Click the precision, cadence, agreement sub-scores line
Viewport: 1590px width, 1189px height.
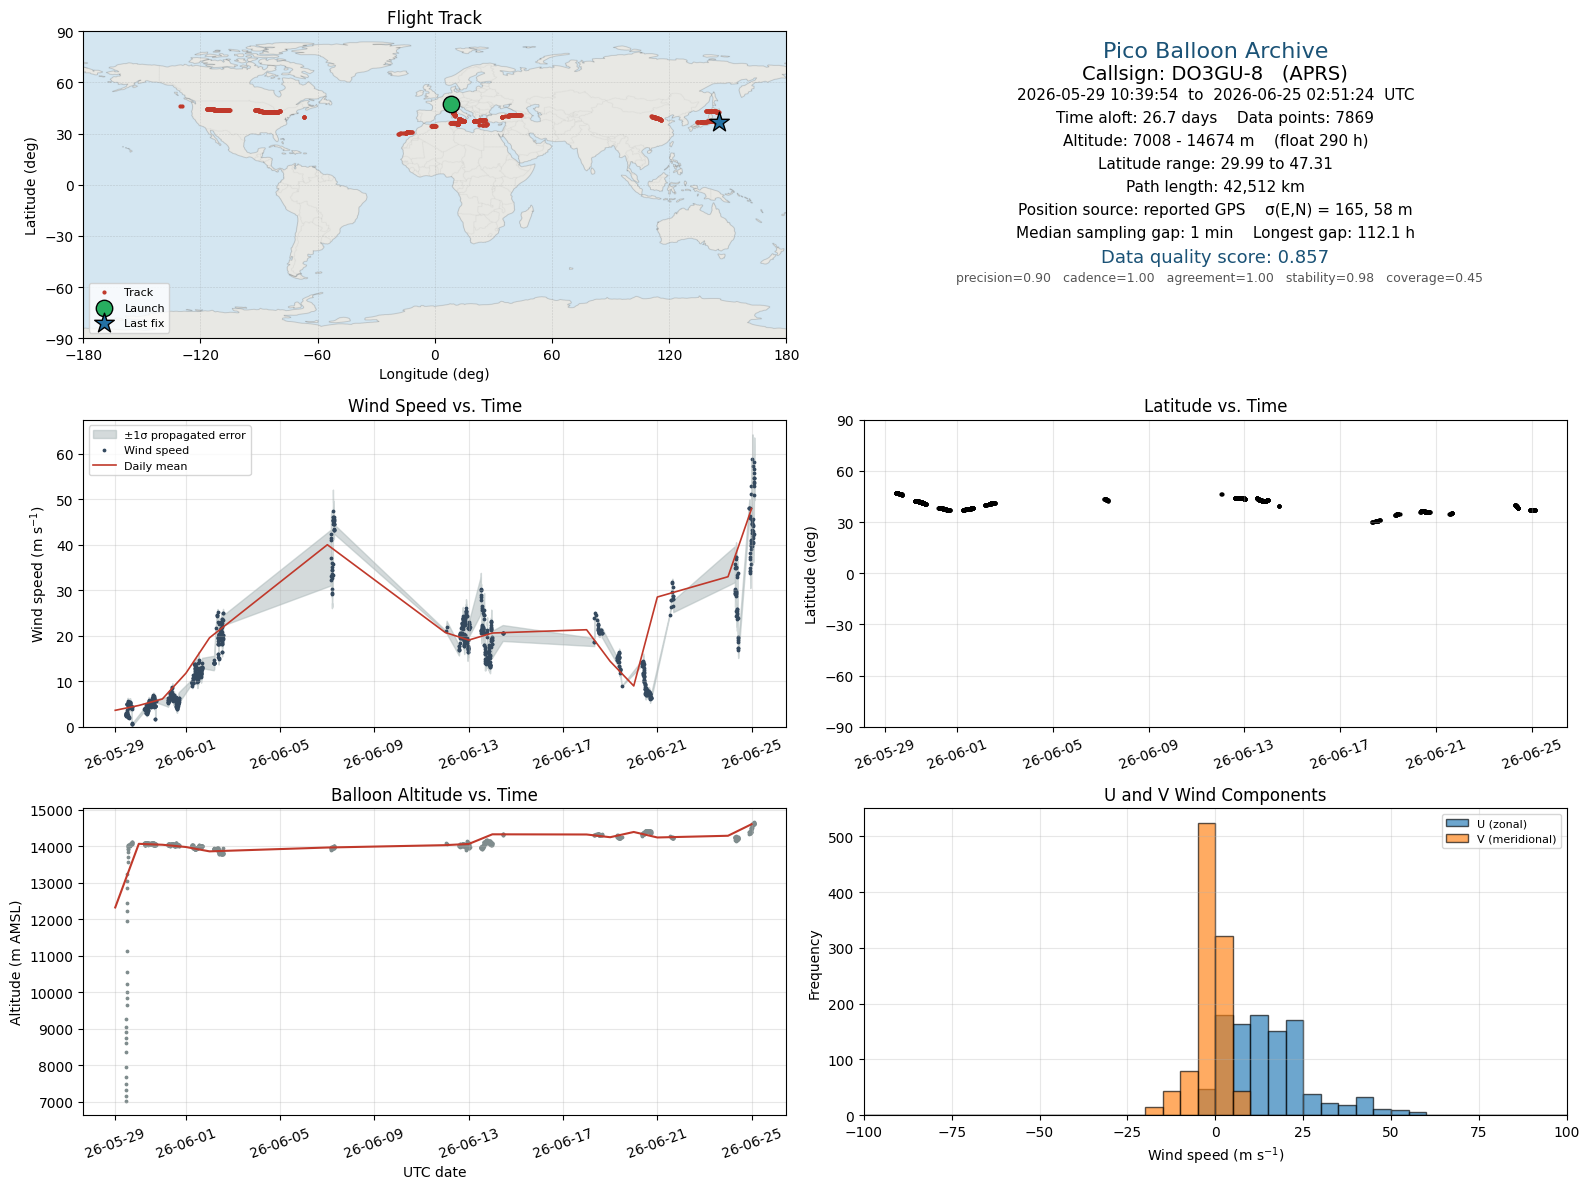[1219, 278]
